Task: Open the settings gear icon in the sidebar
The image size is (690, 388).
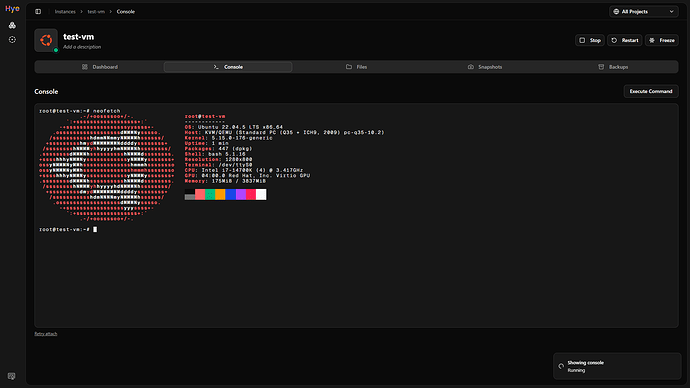Action: [x=12, y=40]
